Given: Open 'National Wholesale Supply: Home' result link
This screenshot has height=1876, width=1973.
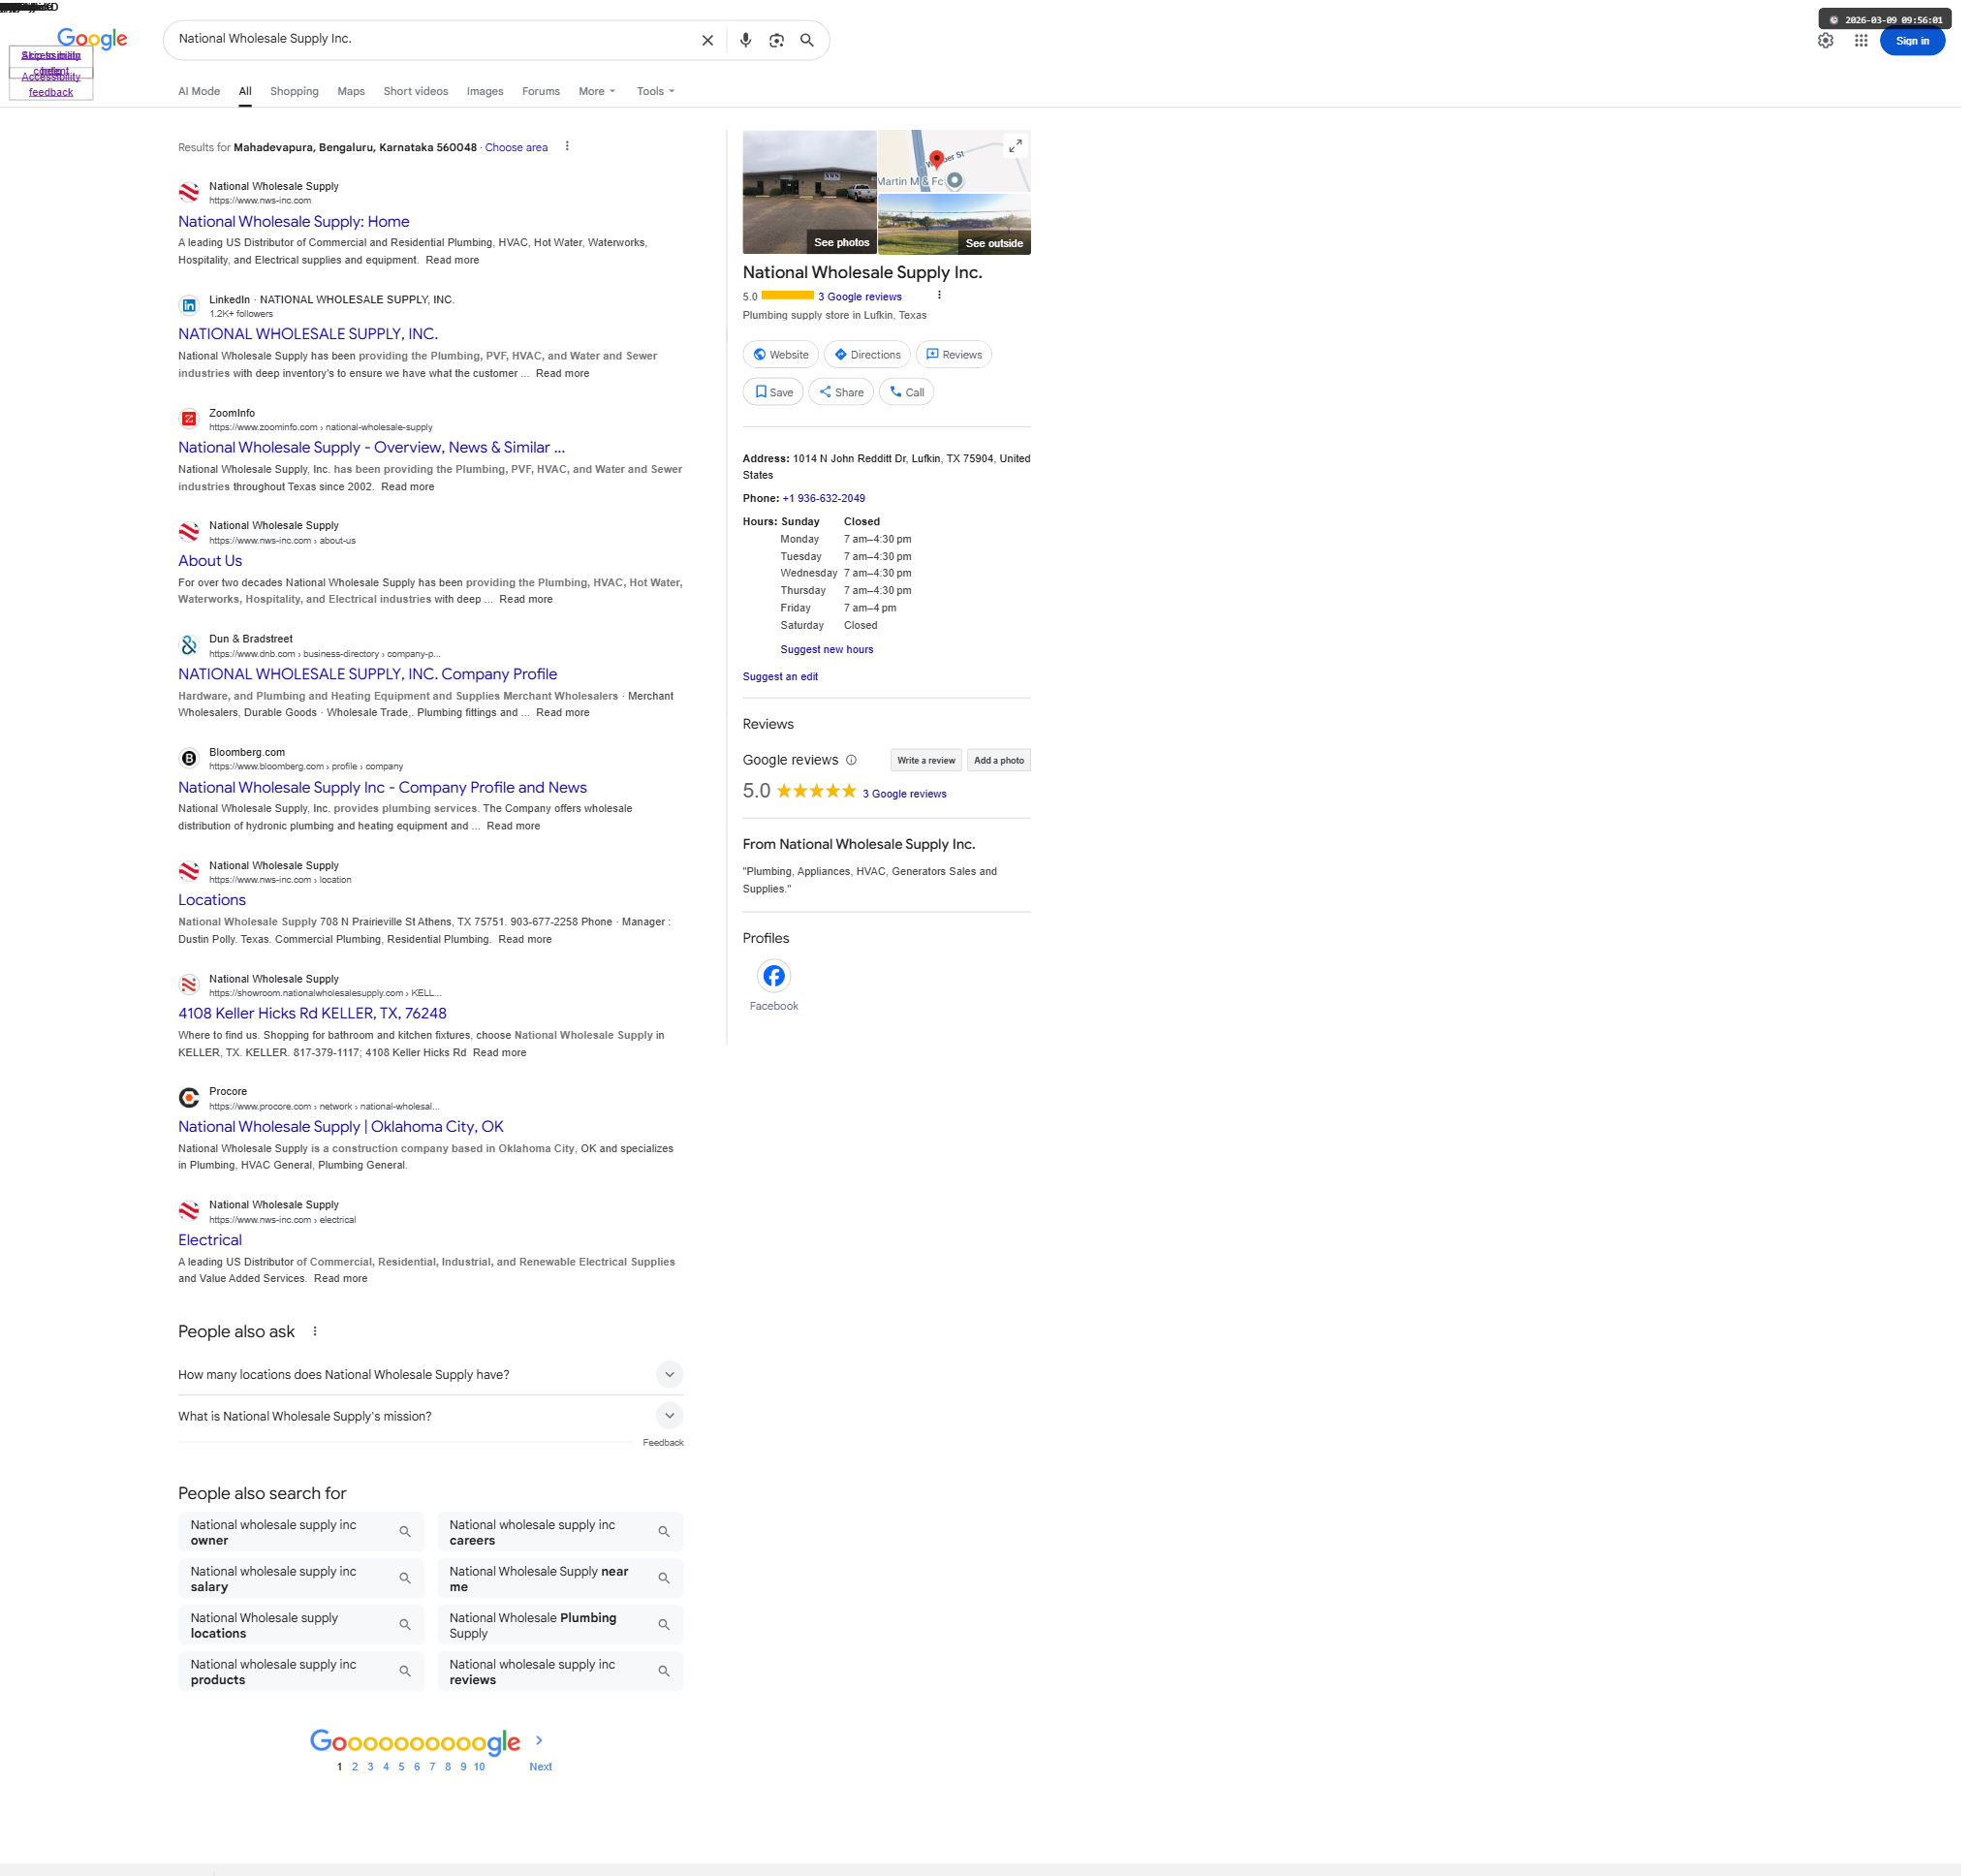Looking at the screenshot, I should pyautogui.click(x=295, y=223).
